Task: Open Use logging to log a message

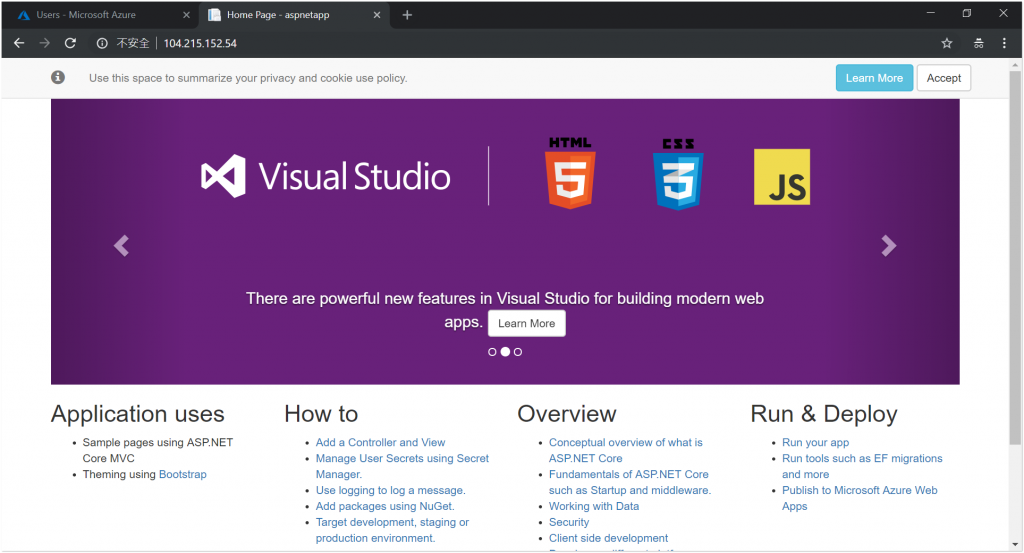Action: point(391,490)
